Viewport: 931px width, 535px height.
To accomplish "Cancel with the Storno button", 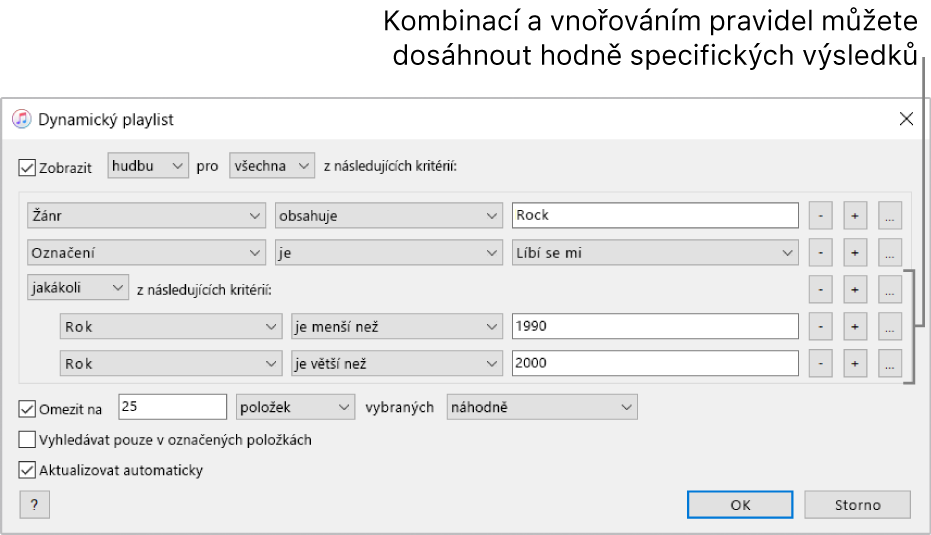I will coord(857,505).
